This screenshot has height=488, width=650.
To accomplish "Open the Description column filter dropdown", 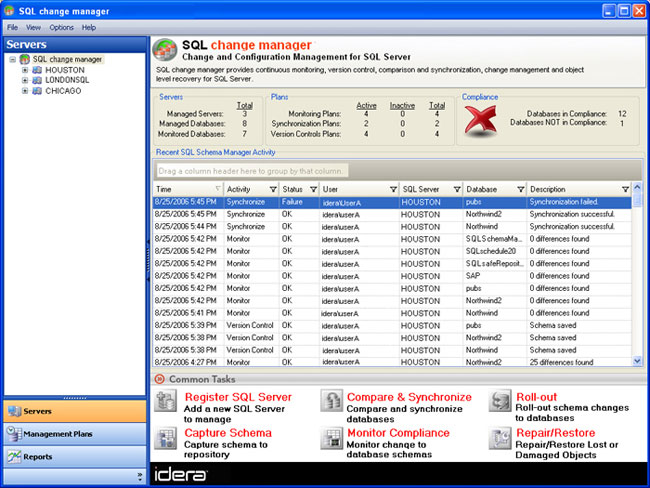I will pyautogui.click(x=626, y=189).
